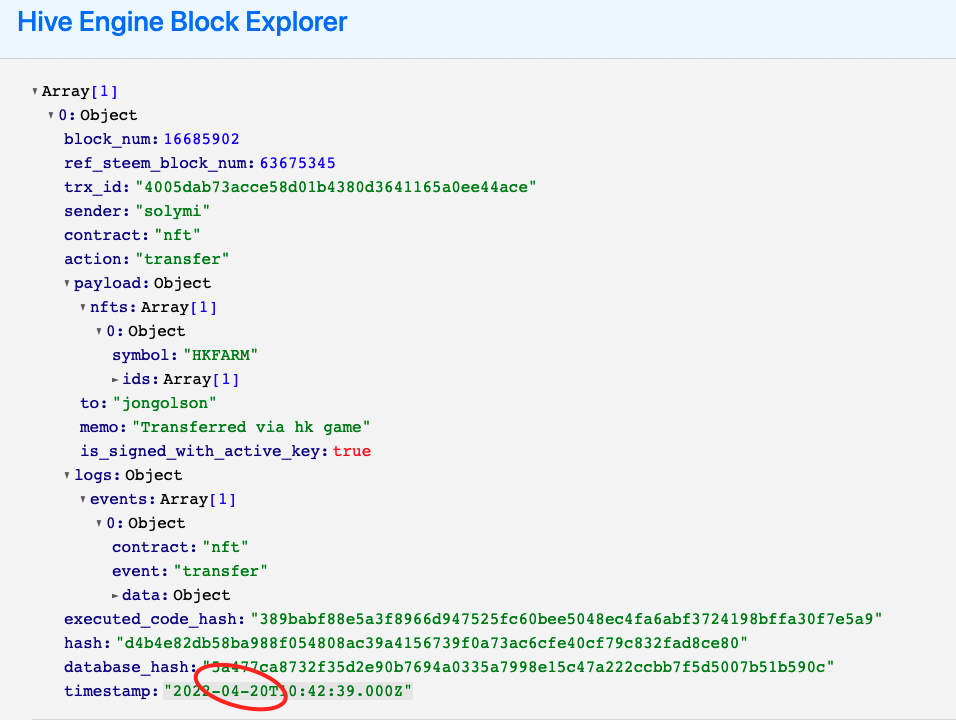Viewport: 956px width, 720px height.
Task: Select the sender value "solymi"
Action: [173, 211]
